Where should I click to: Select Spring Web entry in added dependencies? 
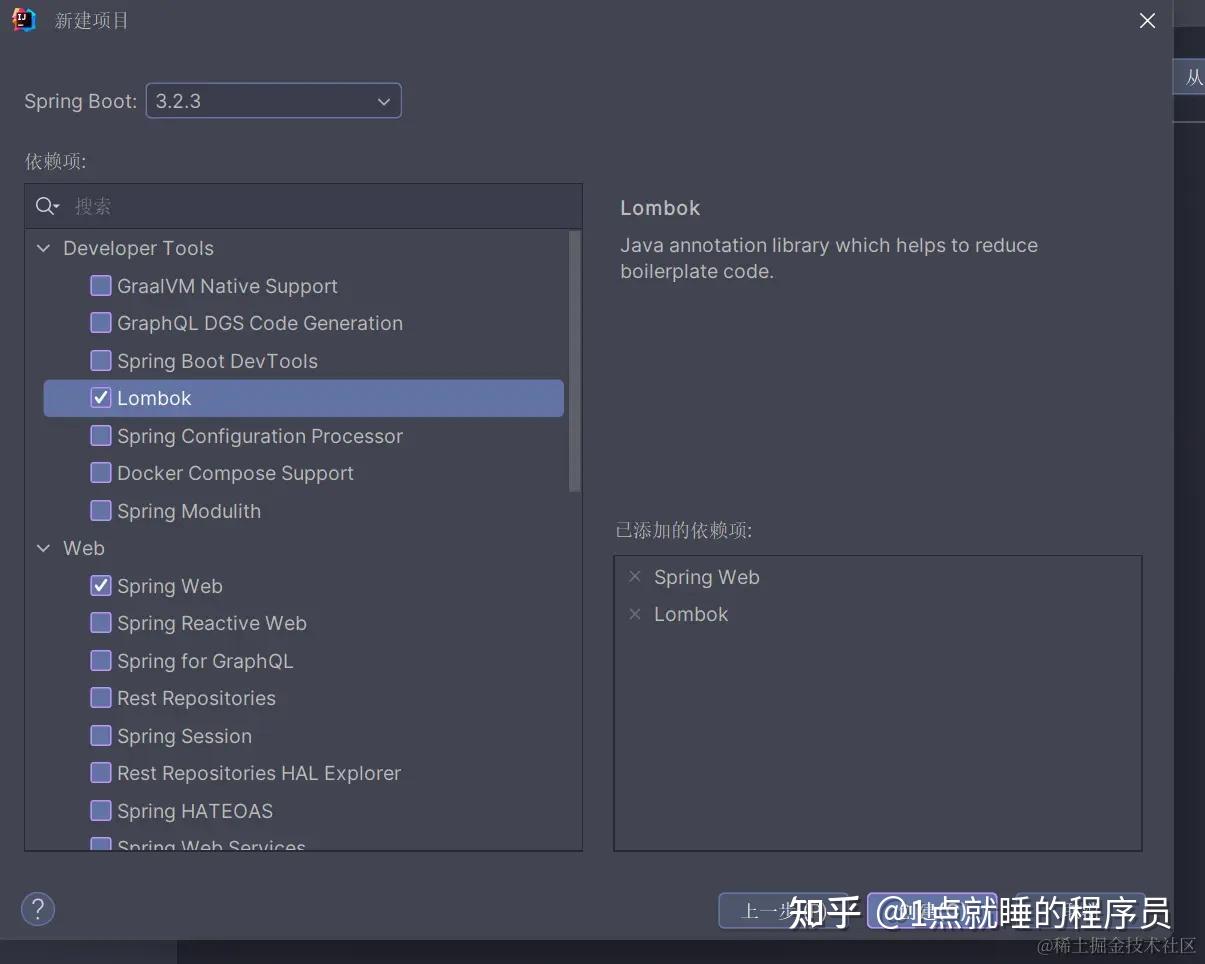click(707, 577)
